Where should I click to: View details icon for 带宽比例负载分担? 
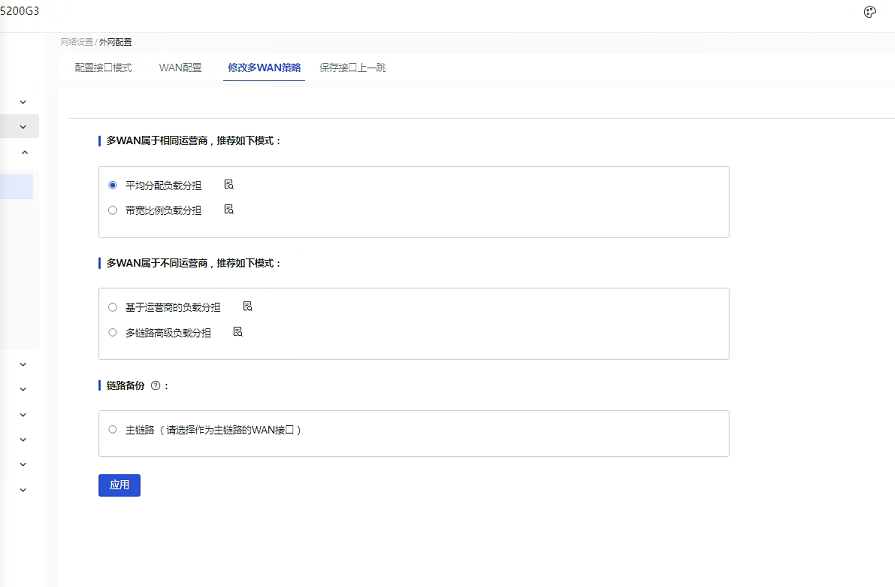(229, 210)
